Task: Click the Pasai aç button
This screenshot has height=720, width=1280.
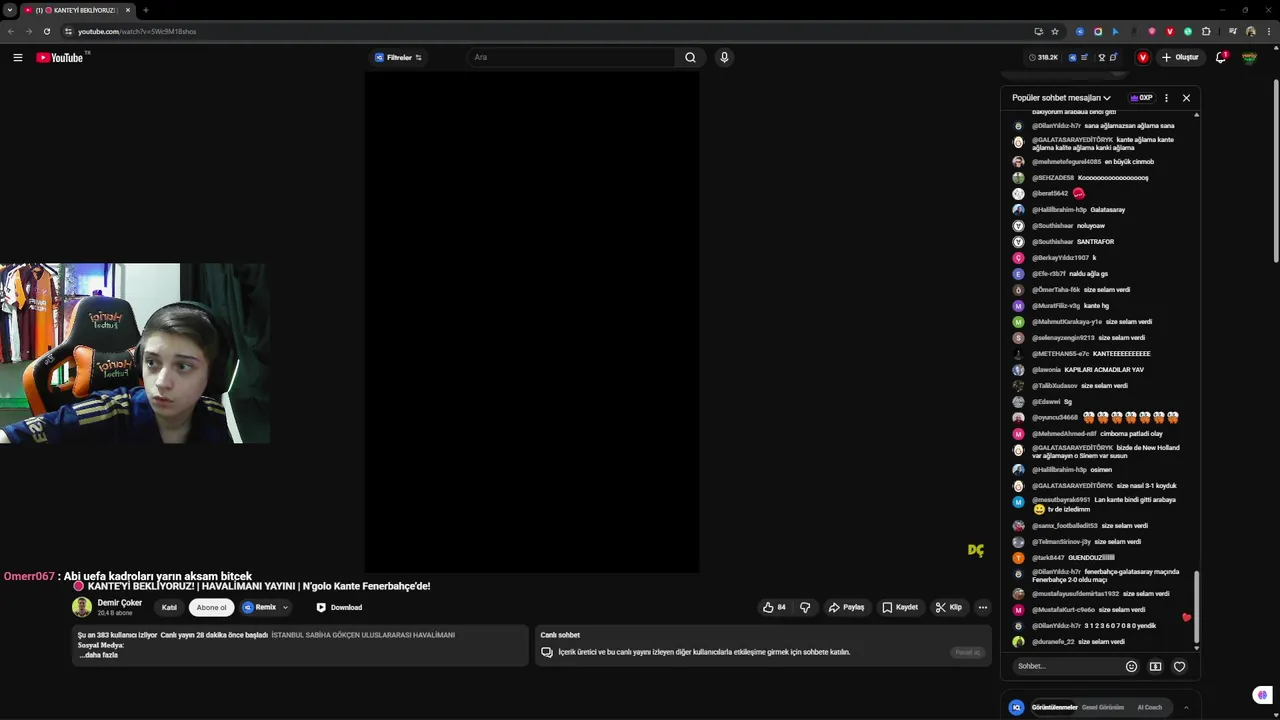Action: [x=967, y=652]
